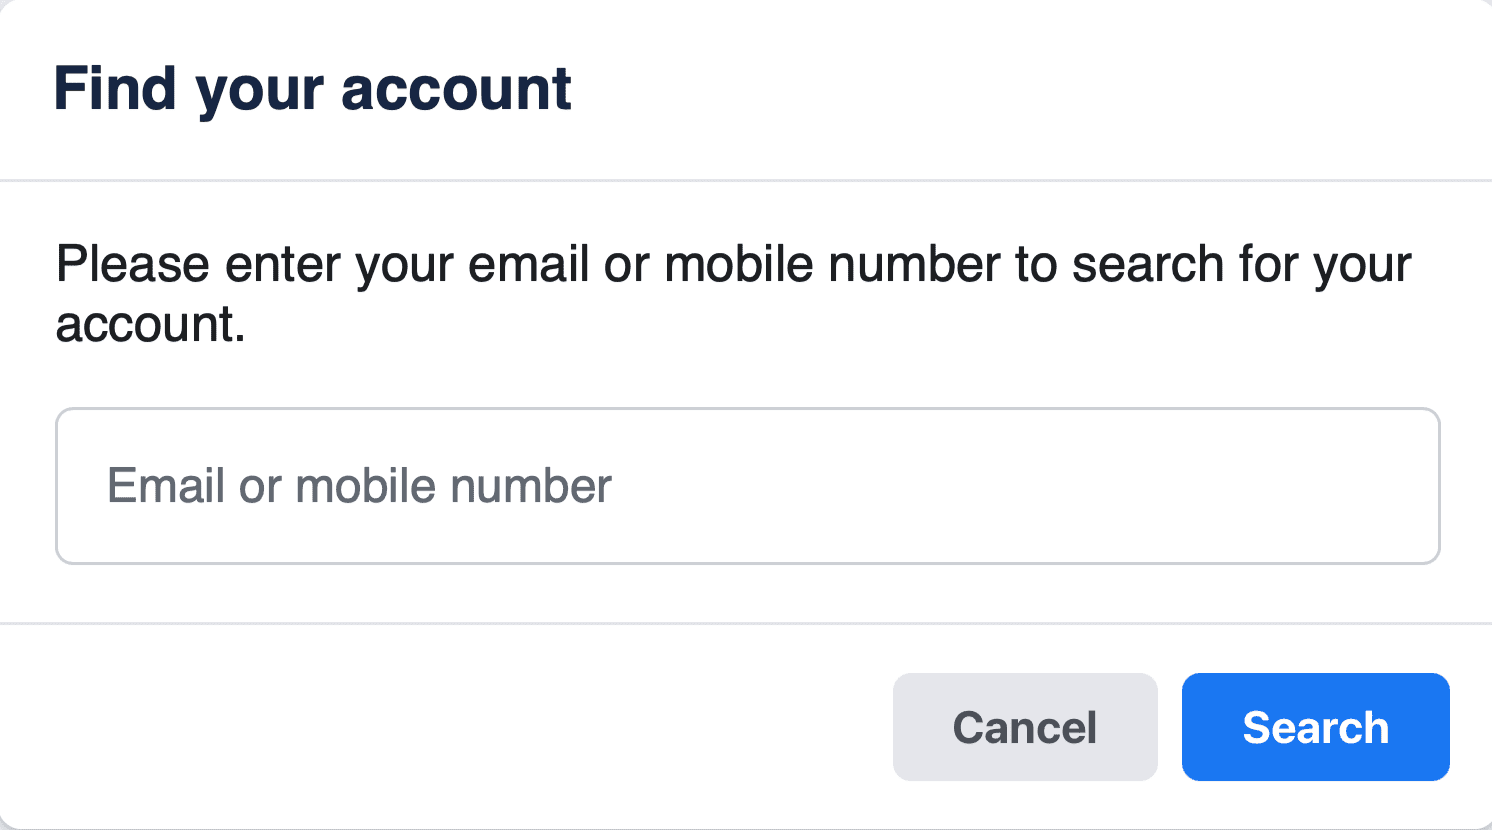Click the dialog header area
Viewport: 1492px width, 830px height.
(x=746, y=88)
